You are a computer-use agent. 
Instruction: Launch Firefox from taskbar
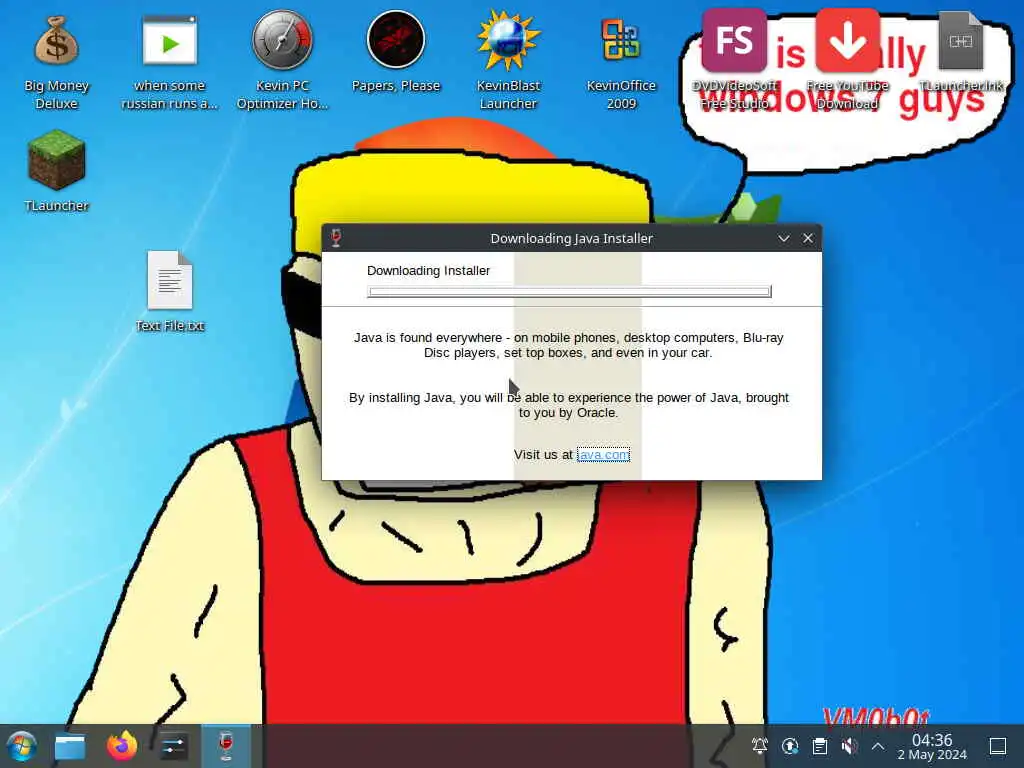point(122,746)
